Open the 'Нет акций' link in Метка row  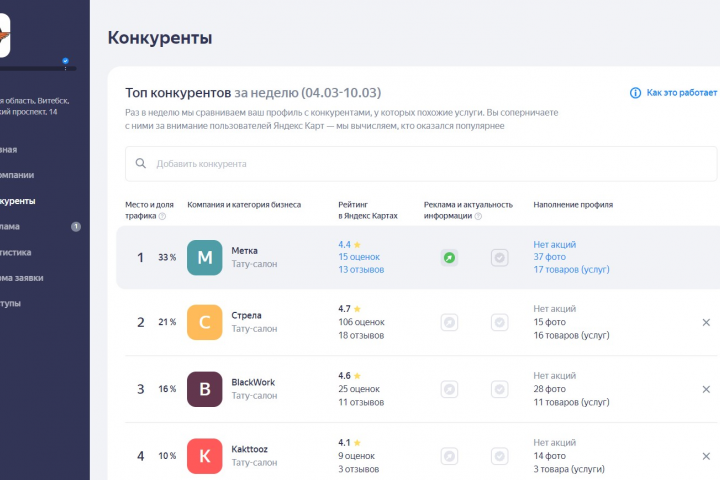click(x=554, y=245)
